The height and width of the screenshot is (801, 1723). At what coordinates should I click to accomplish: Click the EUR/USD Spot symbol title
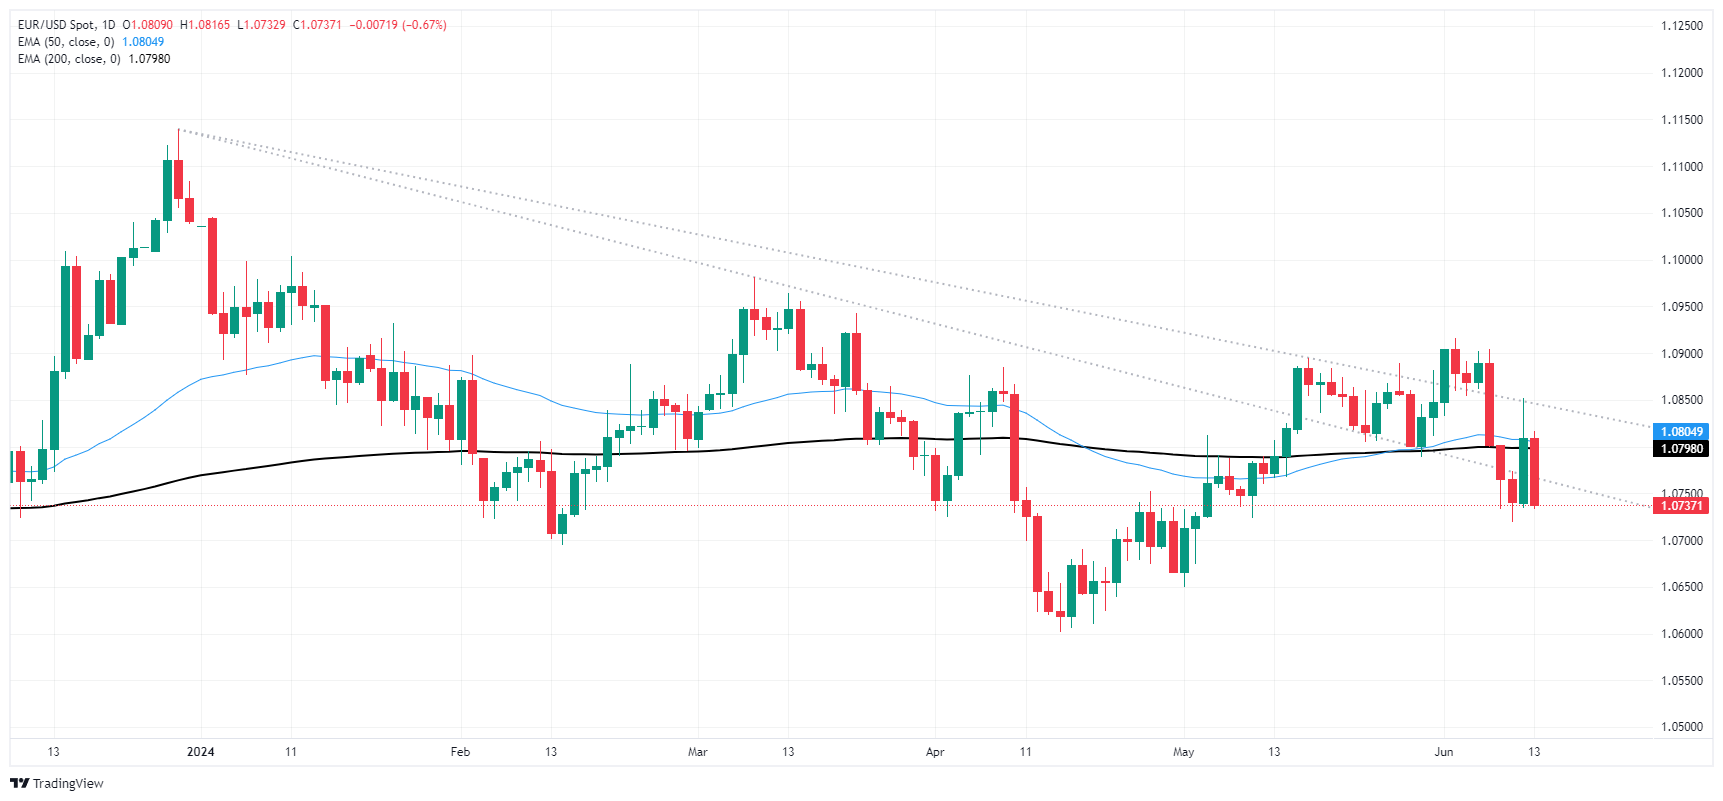pyautogui.click(x=56, y=25)
